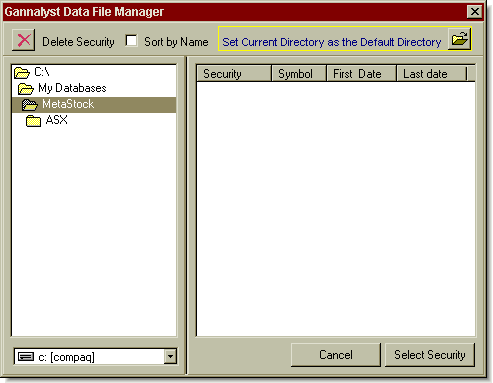Click the MetaStock open folder icon
The width and height of the screenshot is (493, 383).
(x=30, y=105)
